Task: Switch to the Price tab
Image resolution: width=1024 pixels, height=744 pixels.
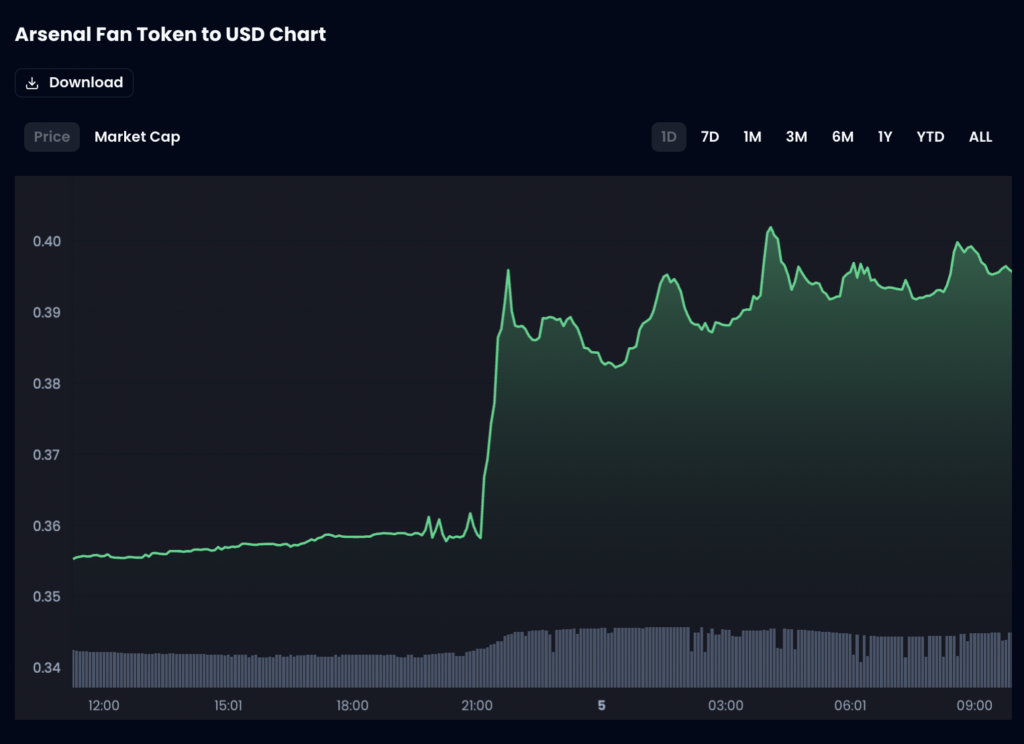Action: pyautogui.click(x=52, y=137)
